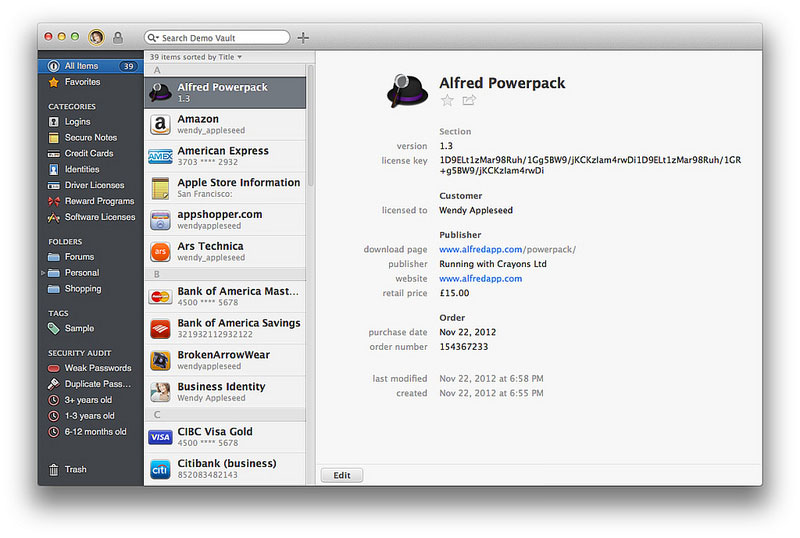Screen dimensions: 800x538
Task: Mark Alfred Powerpack as favorite star
Action: click(x=447, y=100)
